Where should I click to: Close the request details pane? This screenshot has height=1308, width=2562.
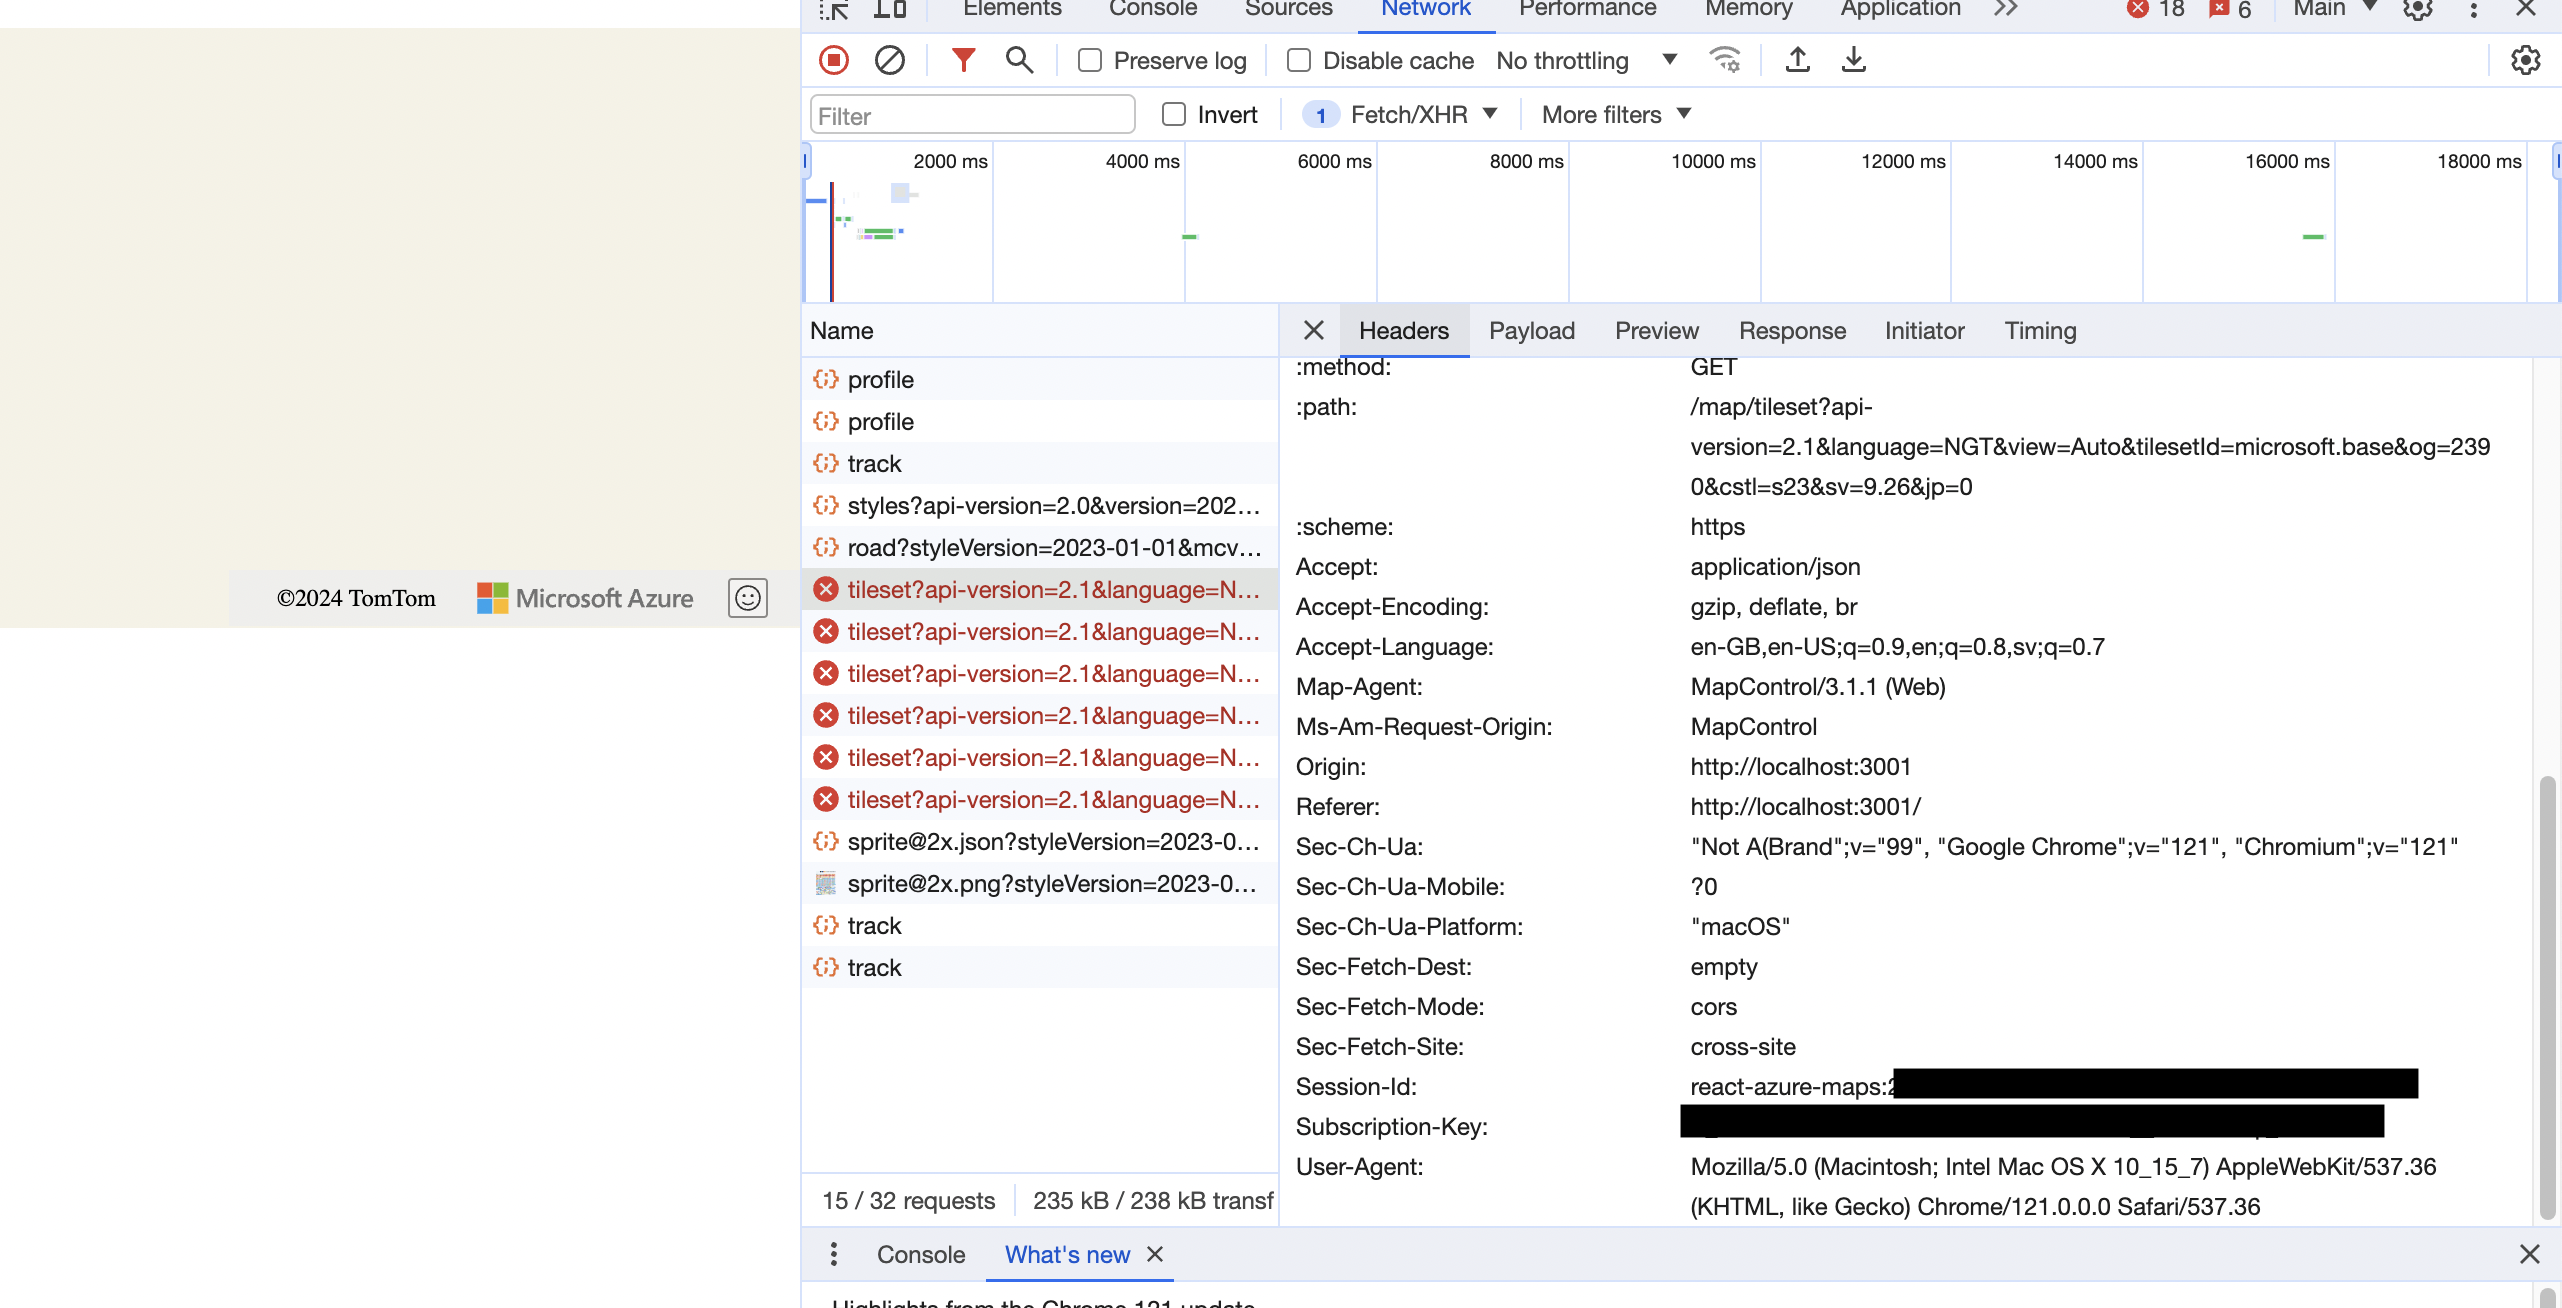1314,330
